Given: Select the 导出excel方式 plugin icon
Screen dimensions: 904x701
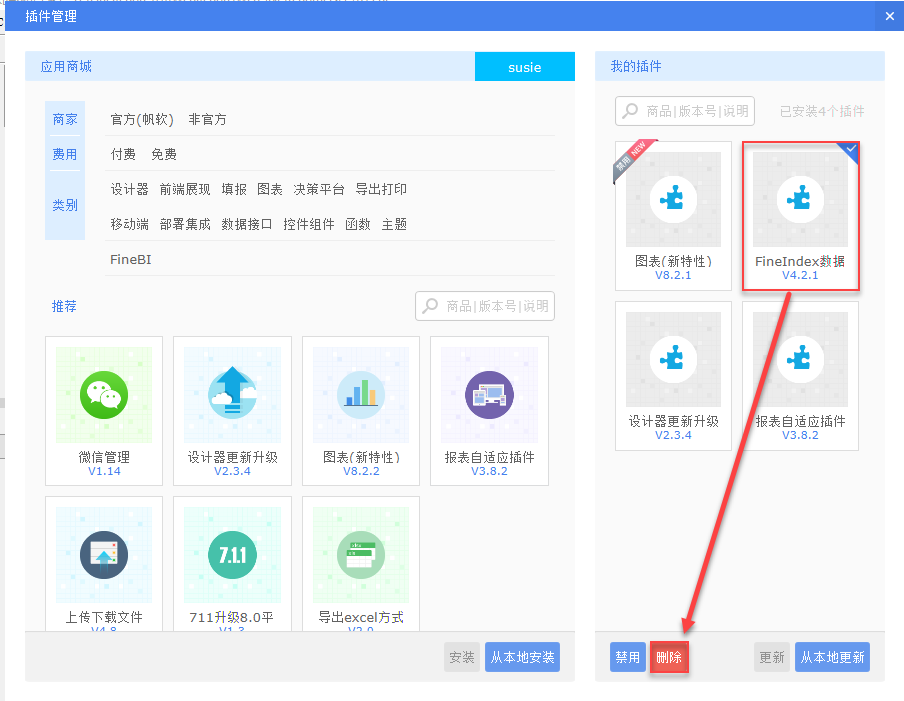Looking at the screenshot, I should 361,555.
